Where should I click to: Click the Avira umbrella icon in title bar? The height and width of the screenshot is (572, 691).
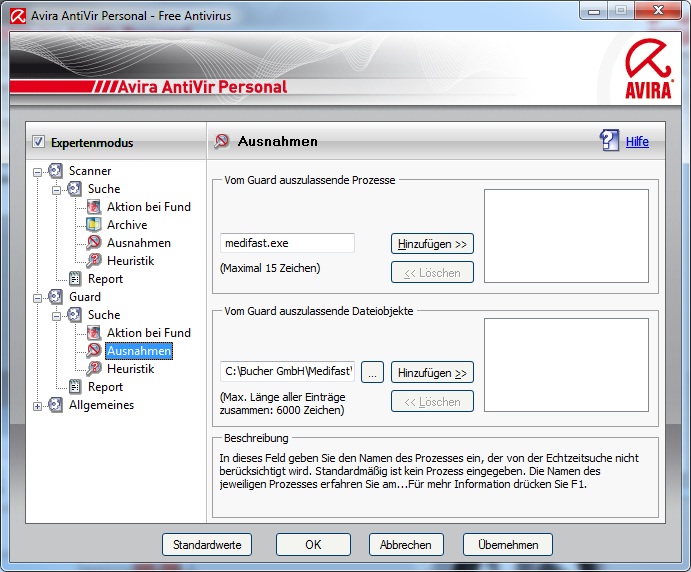(18, 16)
